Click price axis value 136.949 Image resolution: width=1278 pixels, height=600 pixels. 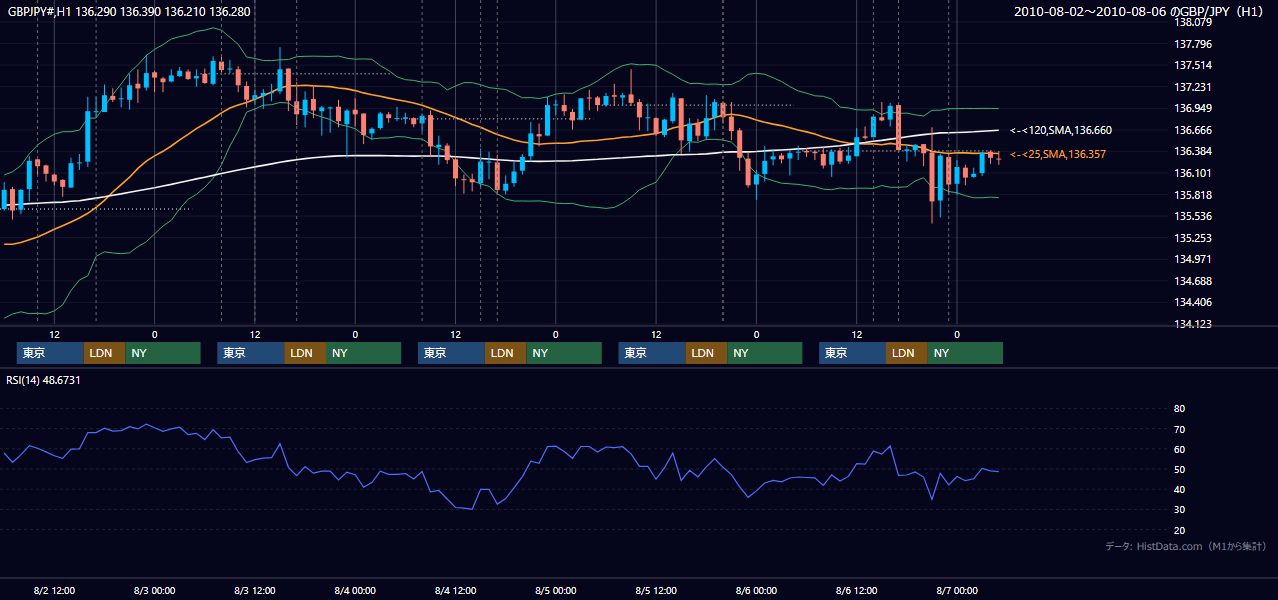pos(1194,108)
